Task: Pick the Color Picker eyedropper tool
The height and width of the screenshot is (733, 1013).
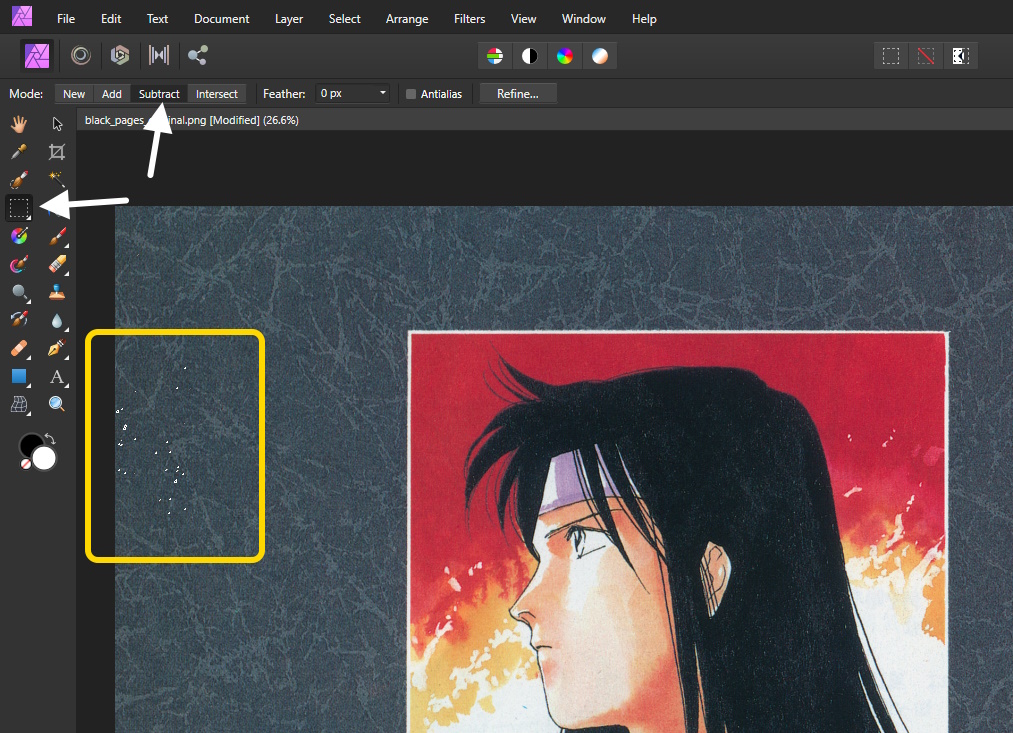Action: 19,152
